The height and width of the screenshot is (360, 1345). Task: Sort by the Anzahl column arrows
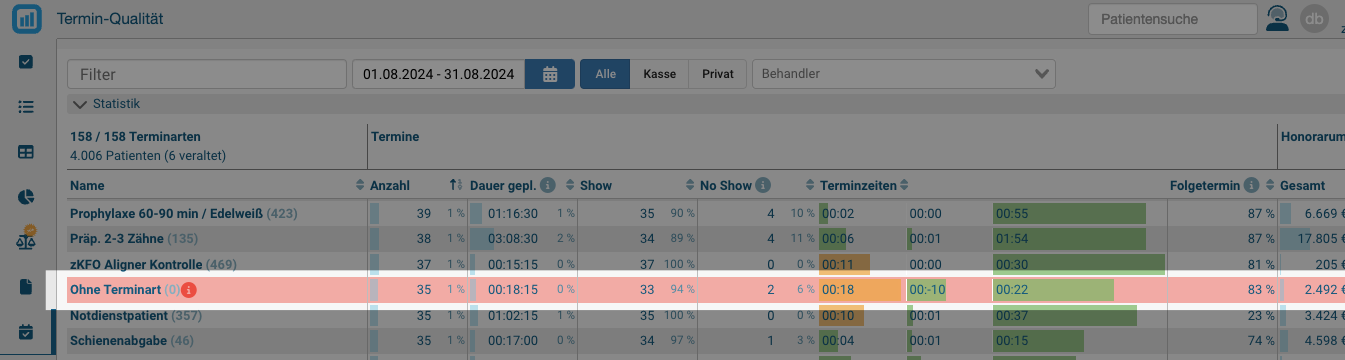pyautogui.click(x=456, y=186)
